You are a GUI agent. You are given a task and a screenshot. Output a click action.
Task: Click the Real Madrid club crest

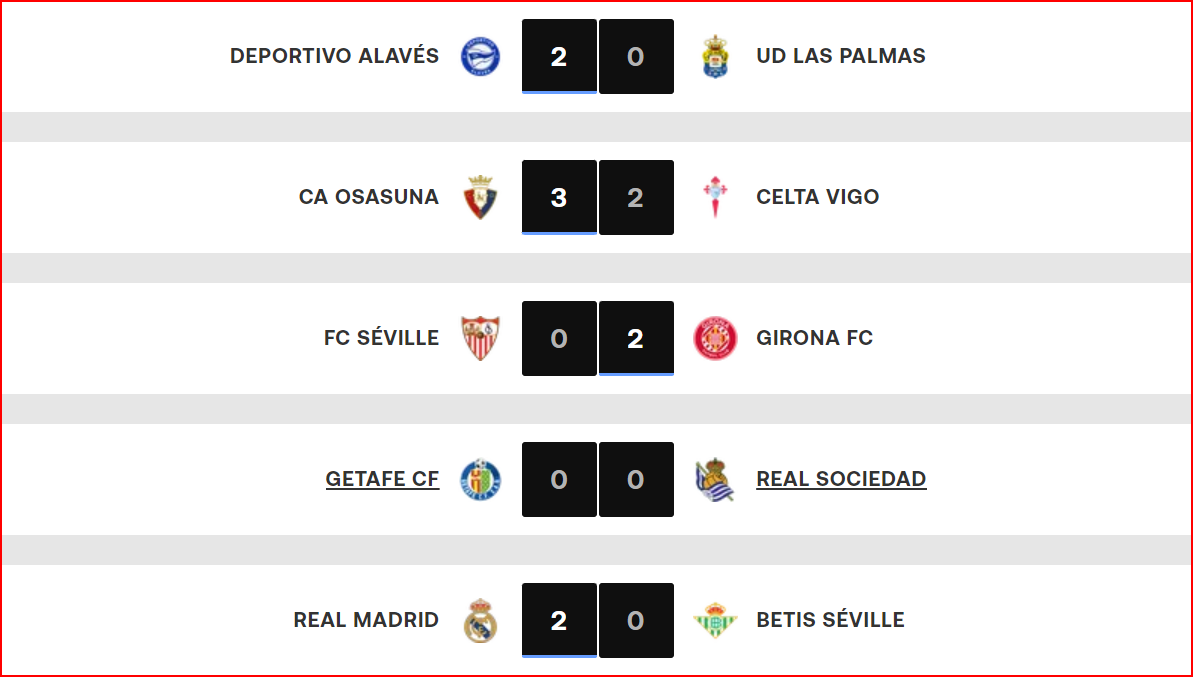[481, 620]
